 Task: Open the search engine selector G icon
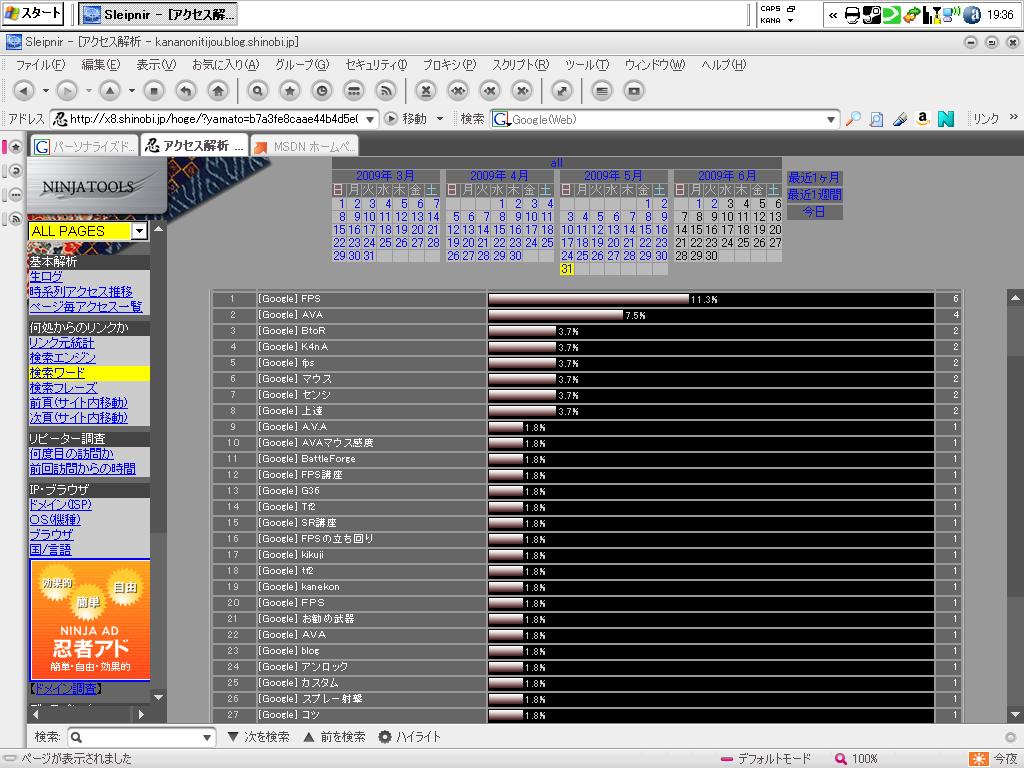501,119
